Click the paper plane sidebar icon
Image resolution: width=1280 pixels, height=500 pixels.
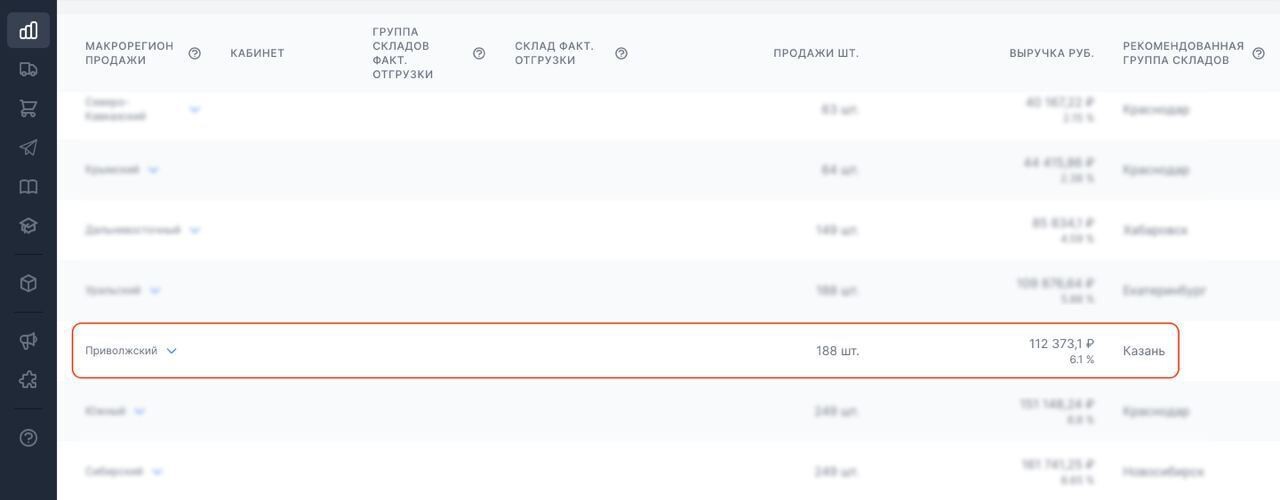pos(28,148)
